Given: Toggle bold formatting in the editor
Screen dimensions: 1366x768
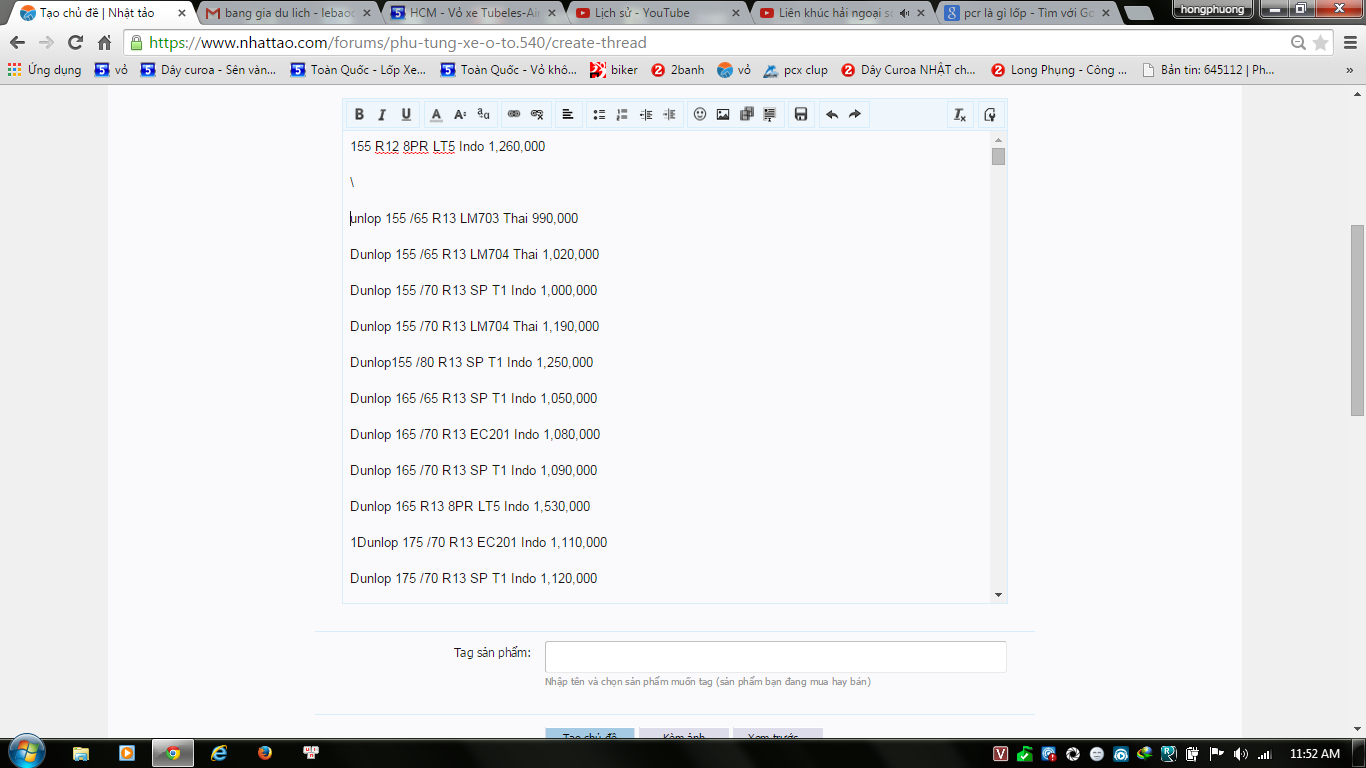Looking at the screenshot, I should pyautogui.click(x=359, y=115).
